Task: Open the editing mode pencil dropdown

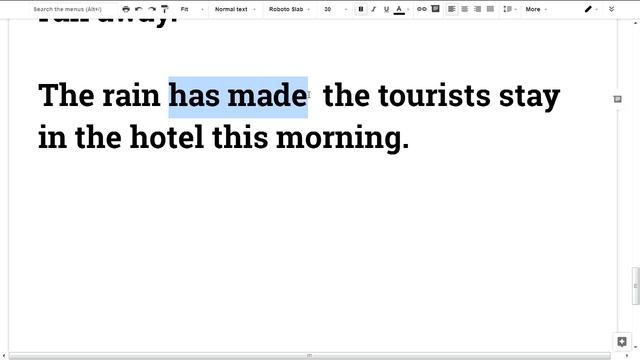Action: pyautogui.click(x=591, y=9)
